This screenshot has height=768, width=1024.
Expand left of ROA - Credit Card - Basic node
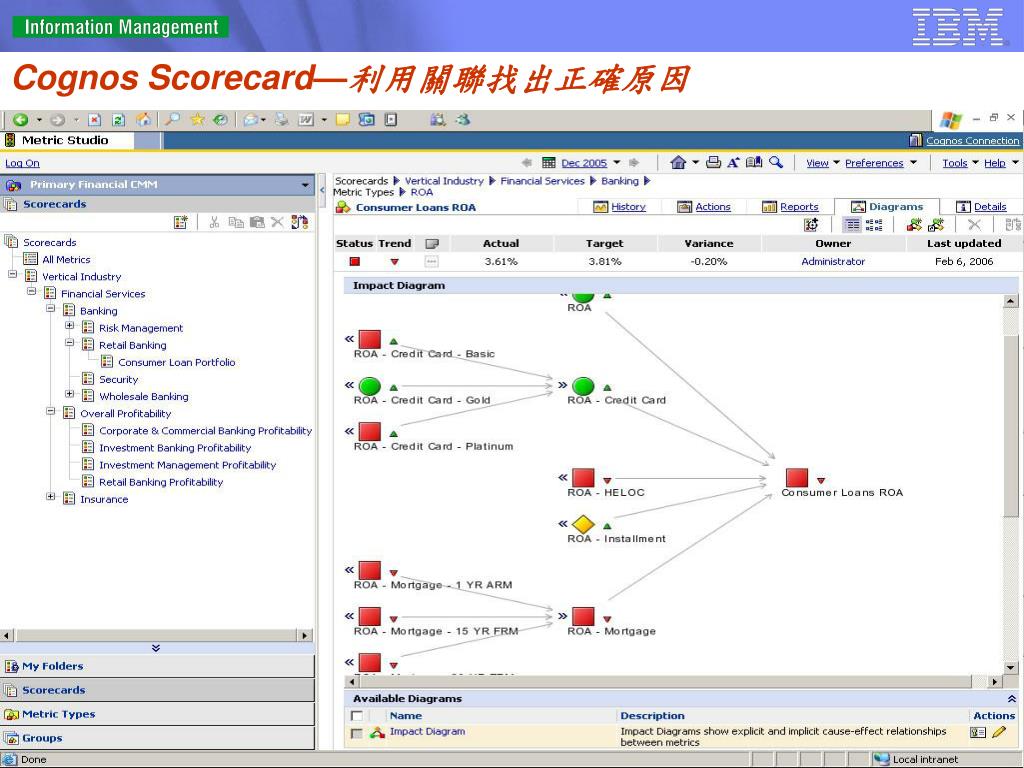click(349, 339)
